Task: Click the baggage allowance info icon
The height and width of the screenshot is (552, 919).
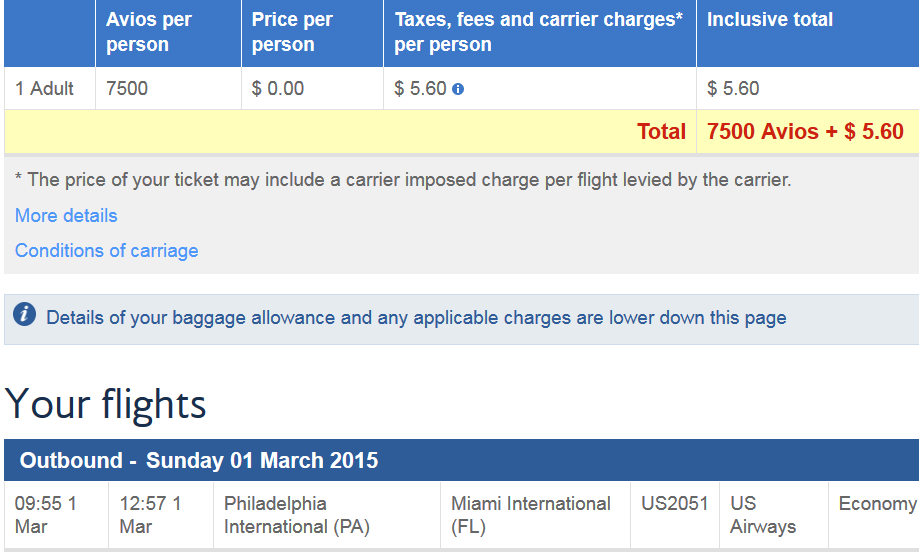Action: (25, 315)
